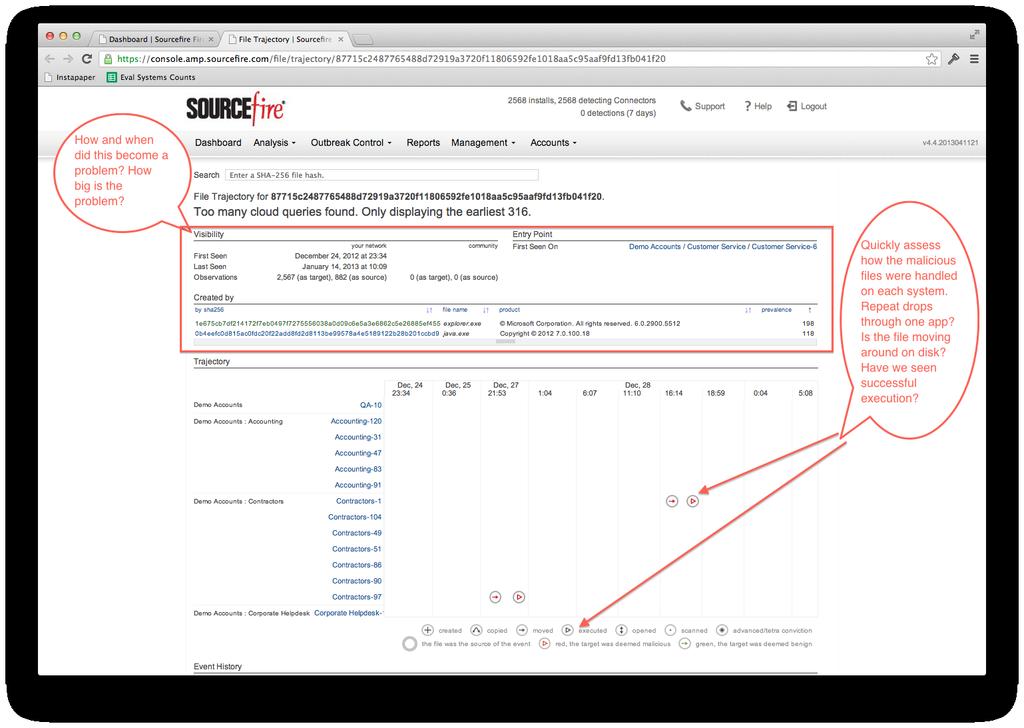Open the QA-10 computer link
This screenshot has height=728, width=1024.
click(371, 405)
